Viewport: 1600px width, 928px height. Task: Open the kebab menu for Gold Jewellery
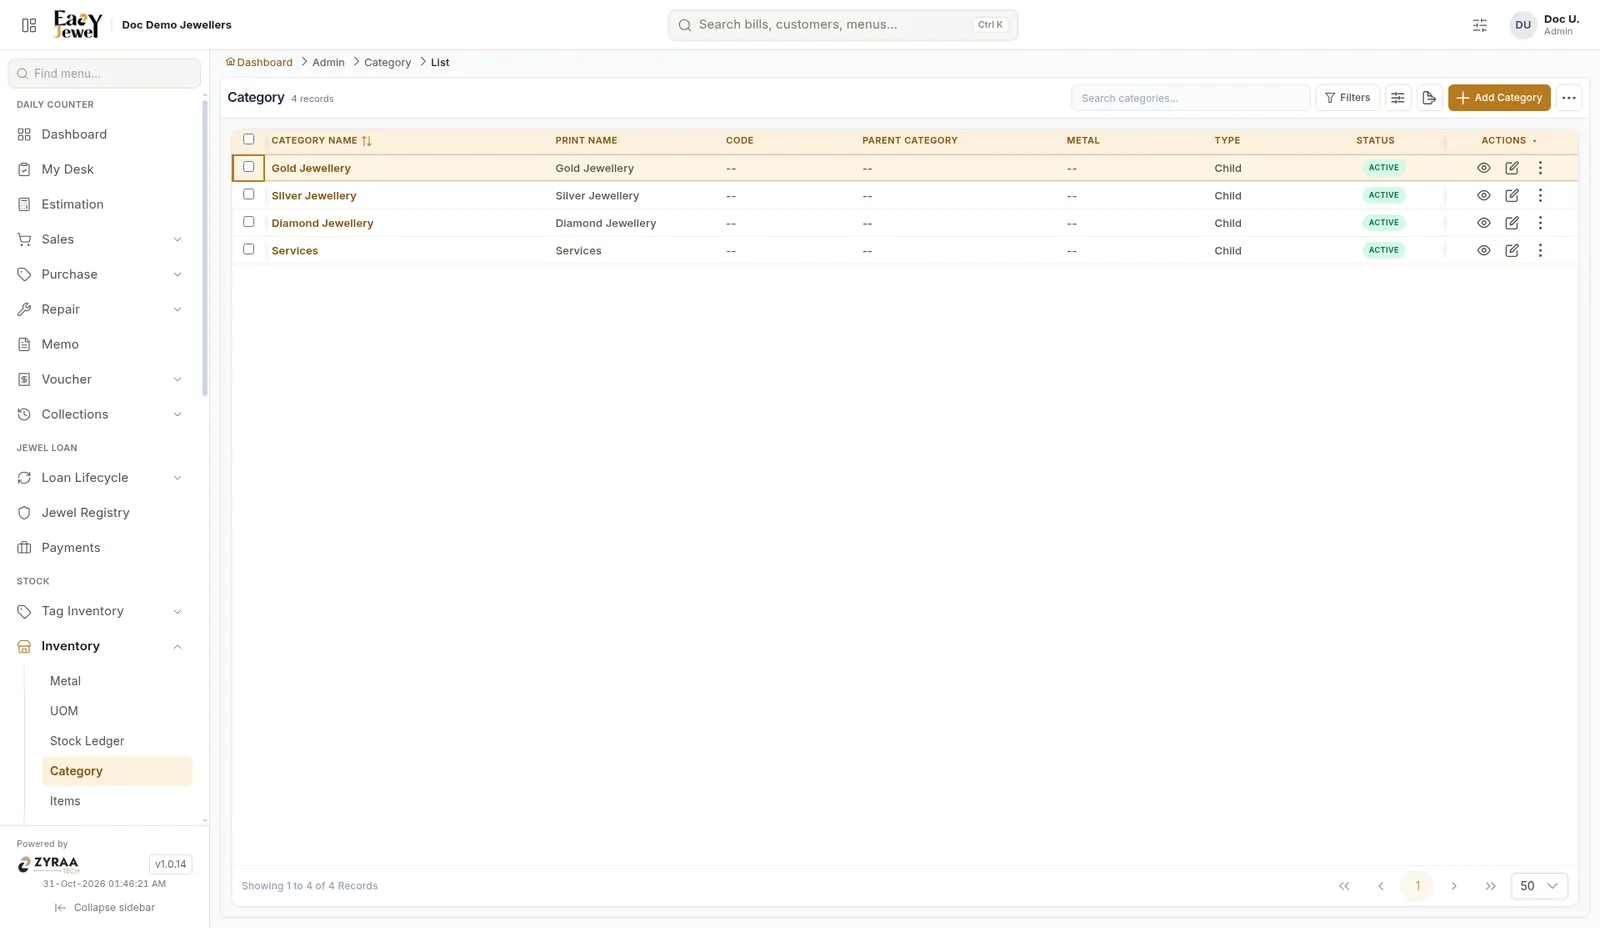pos(1540,168)
